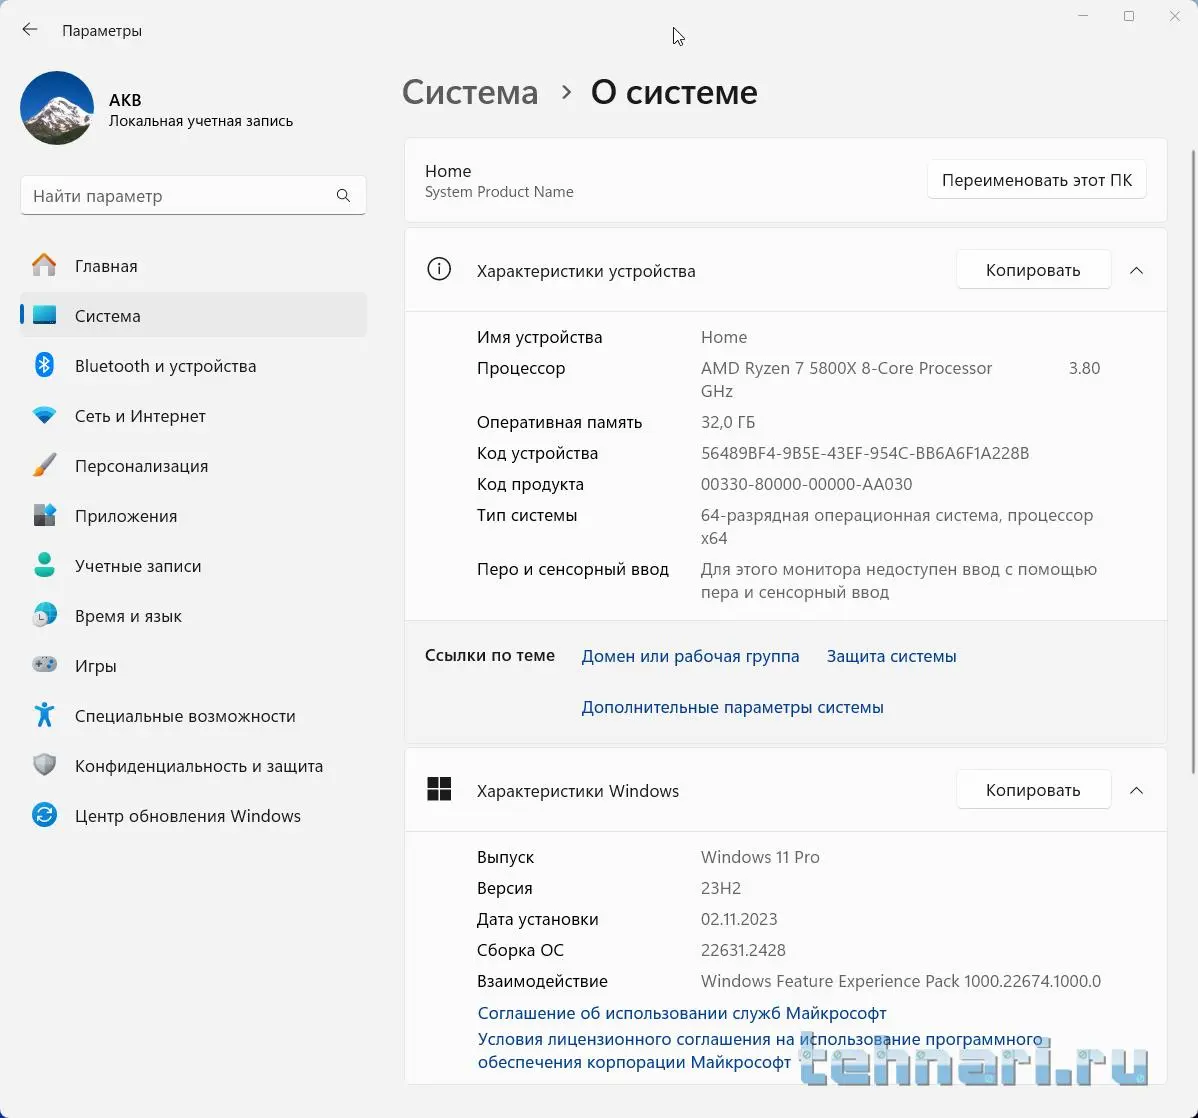
Task: Open Приложения settings
Action: tap(126, 516)
